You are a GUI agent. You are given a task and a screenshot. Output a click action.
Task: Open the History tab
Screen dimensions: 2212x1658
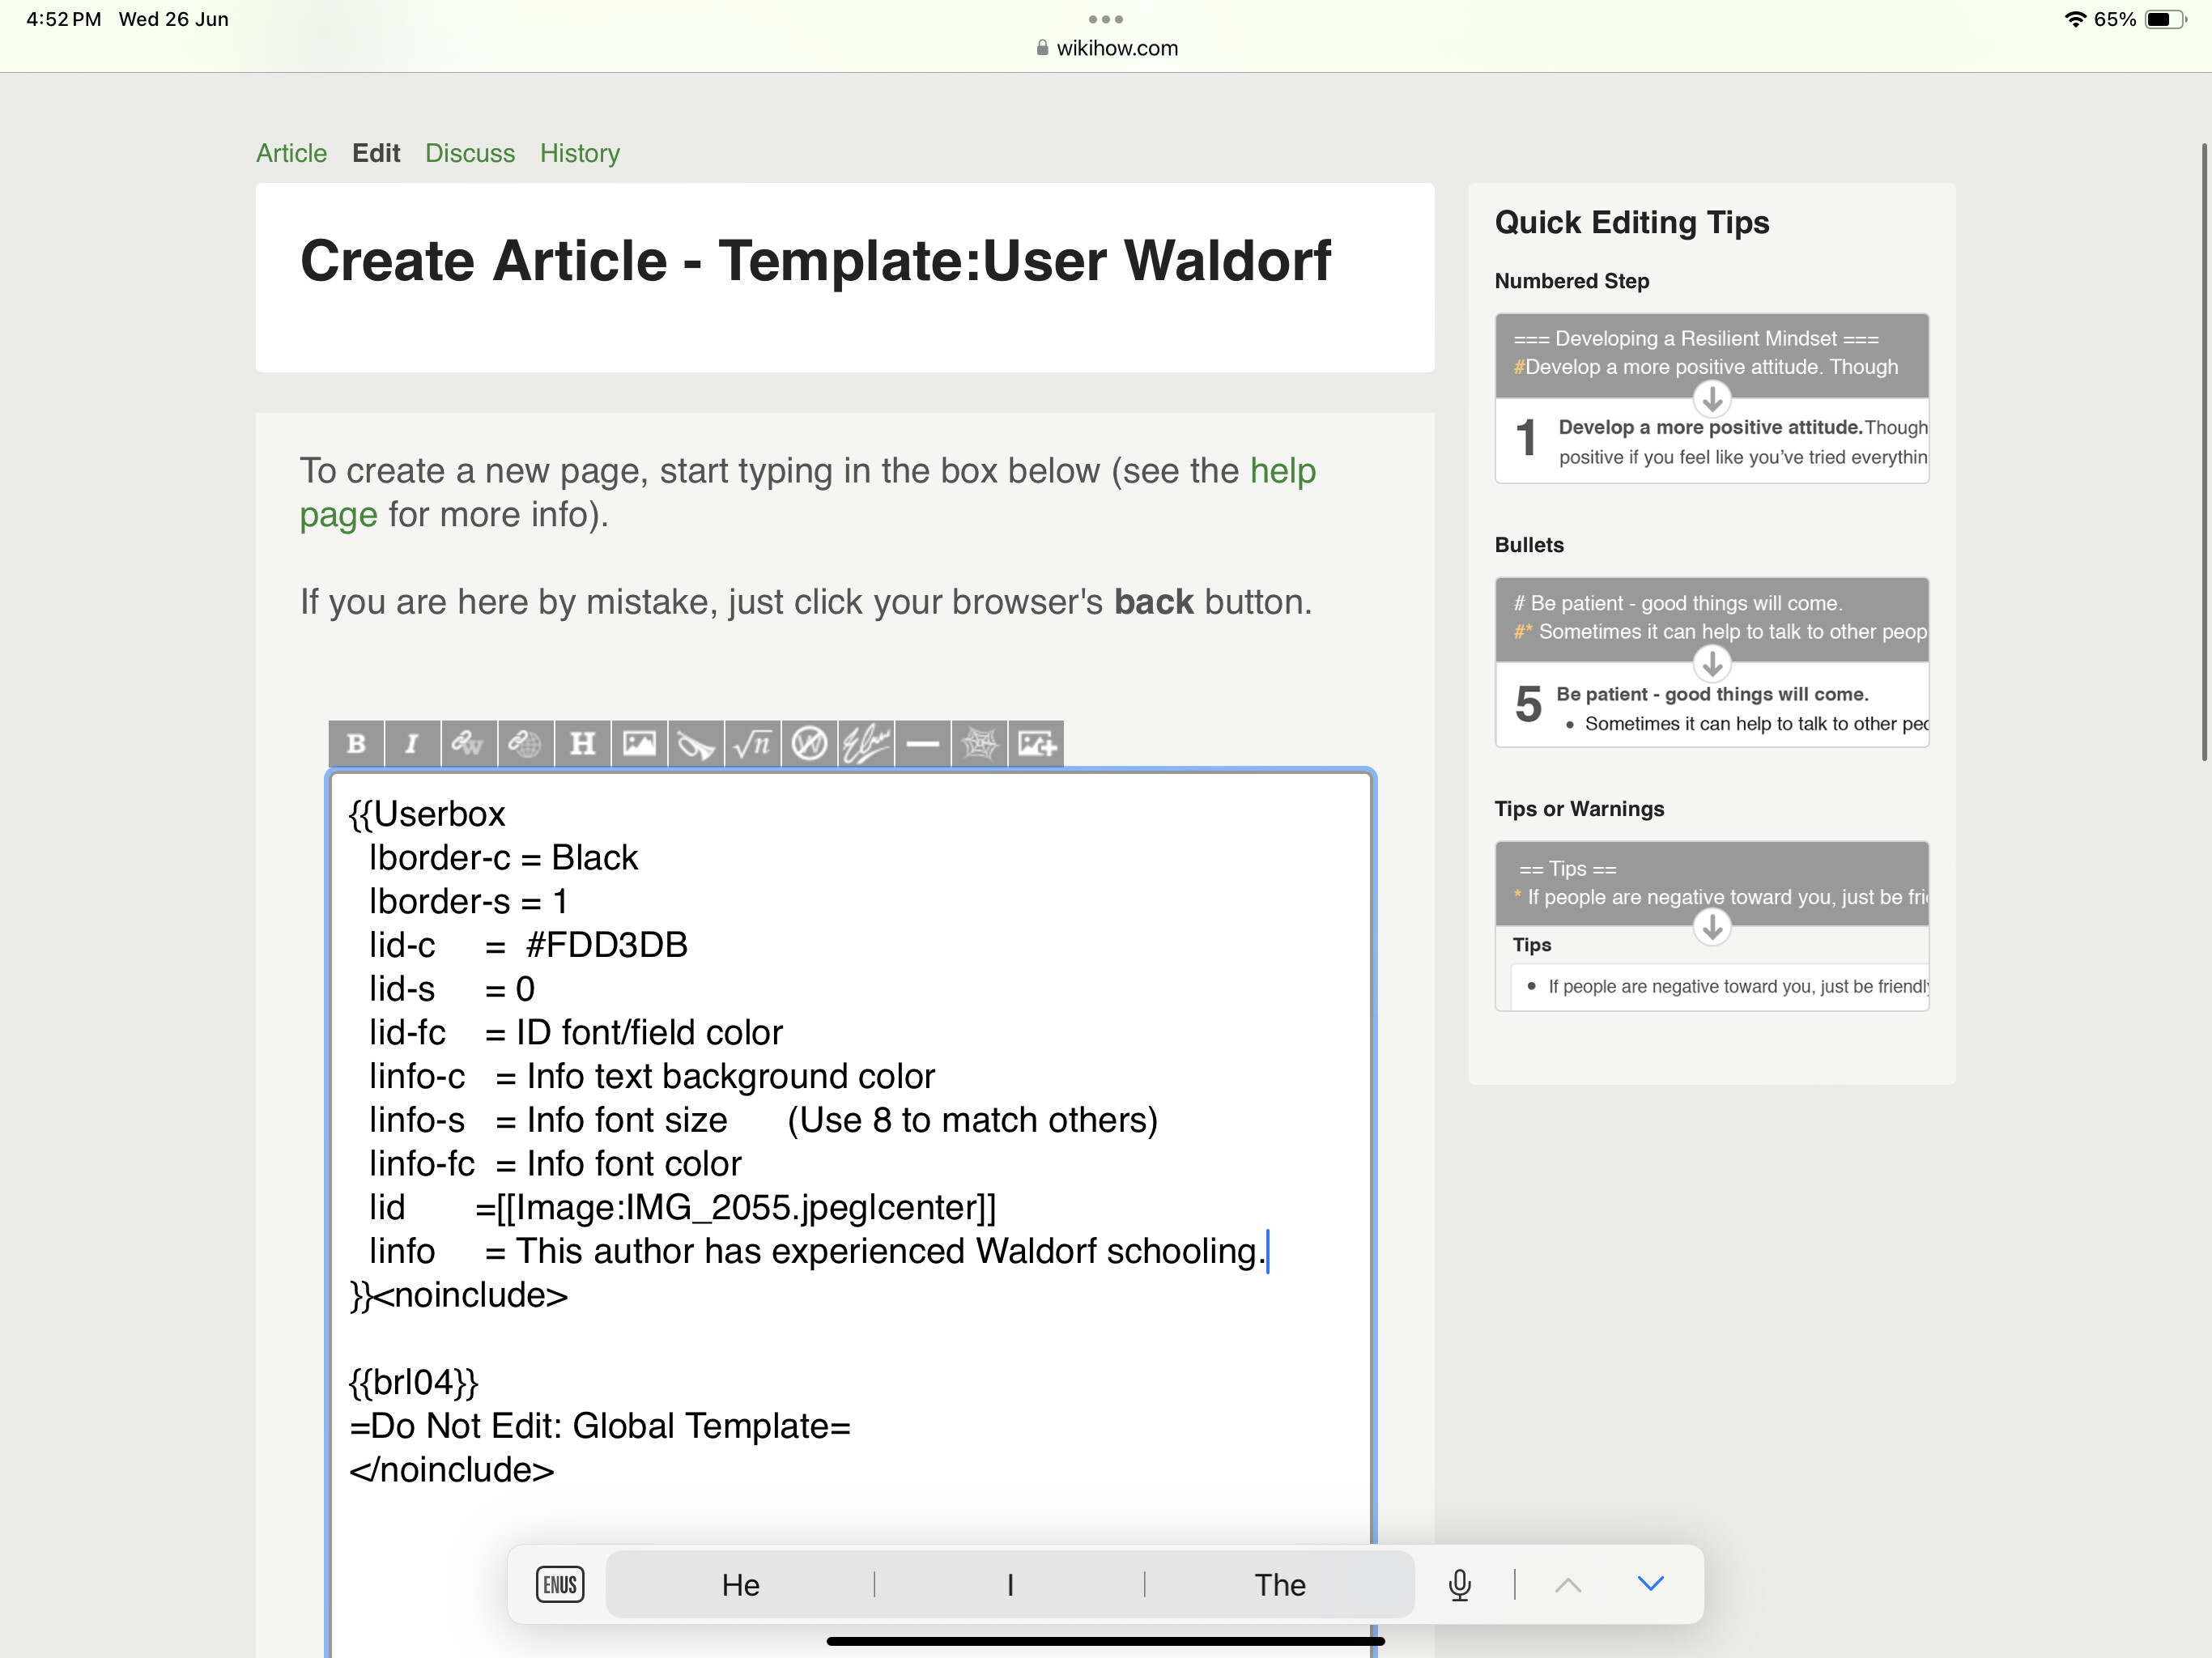[580, 153]
